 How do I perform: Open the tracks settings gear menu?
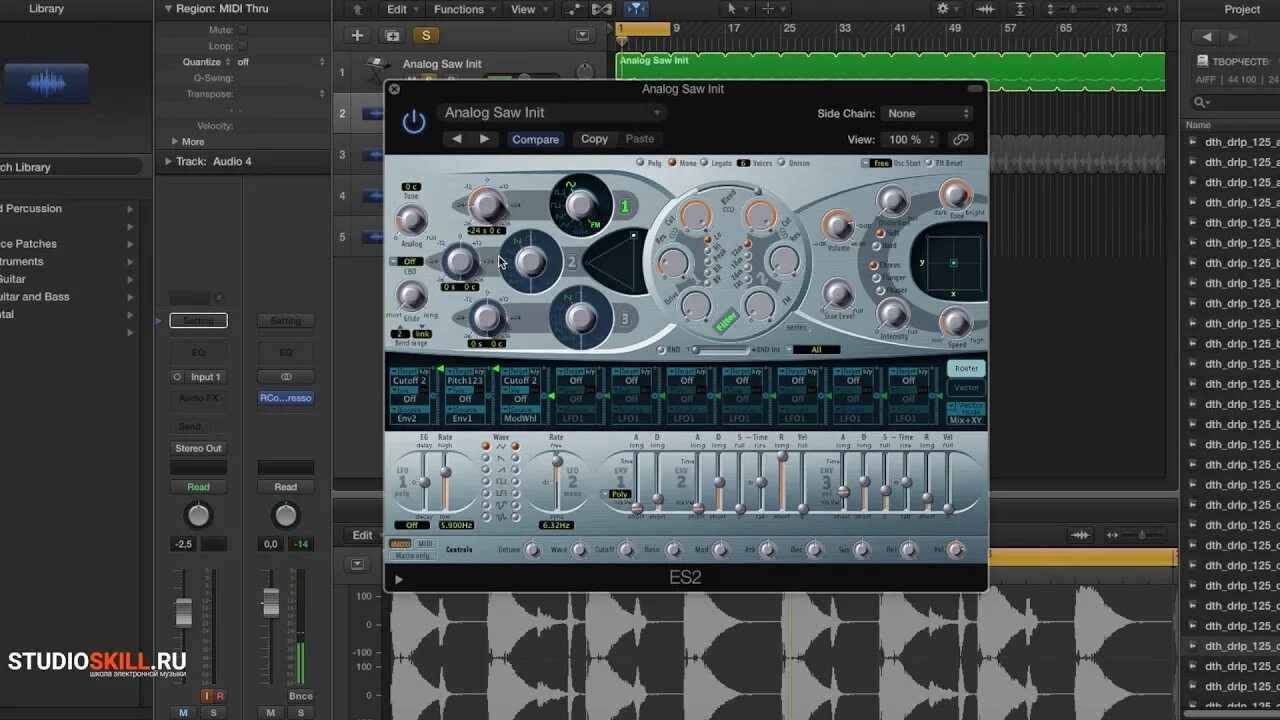[948, 9]
